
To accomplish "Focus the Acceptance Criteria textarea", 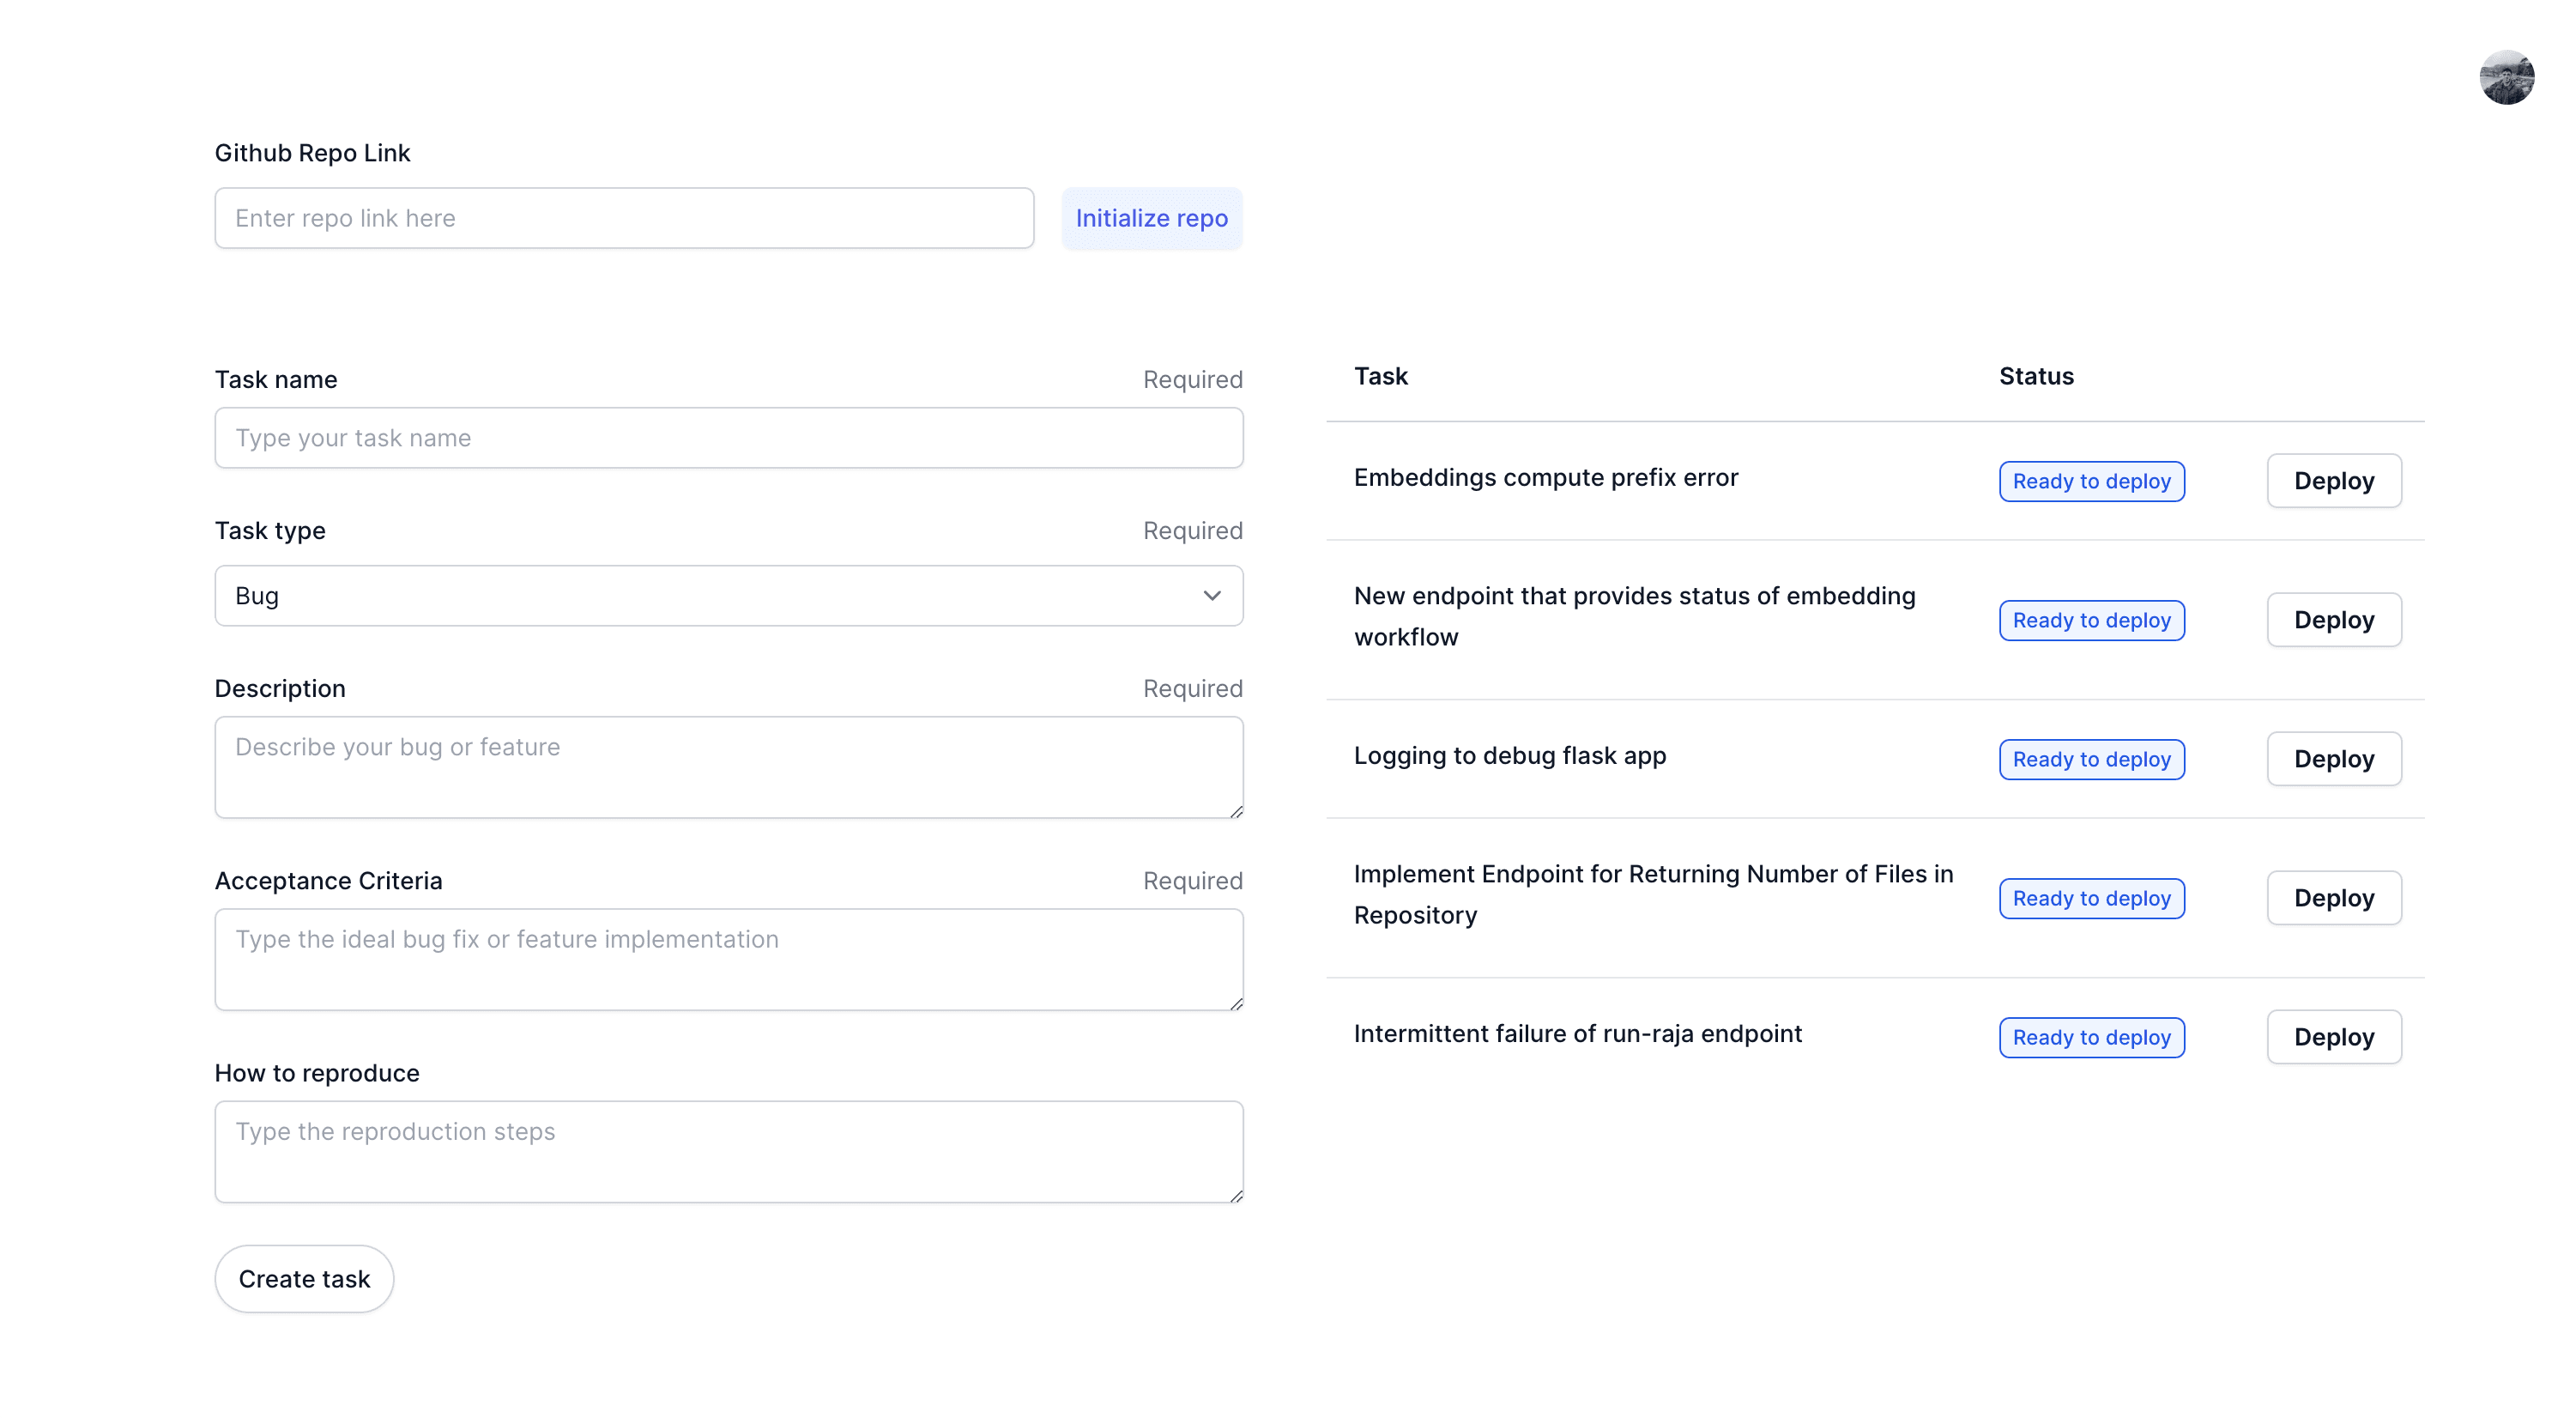I will click(x=728, y=959).
